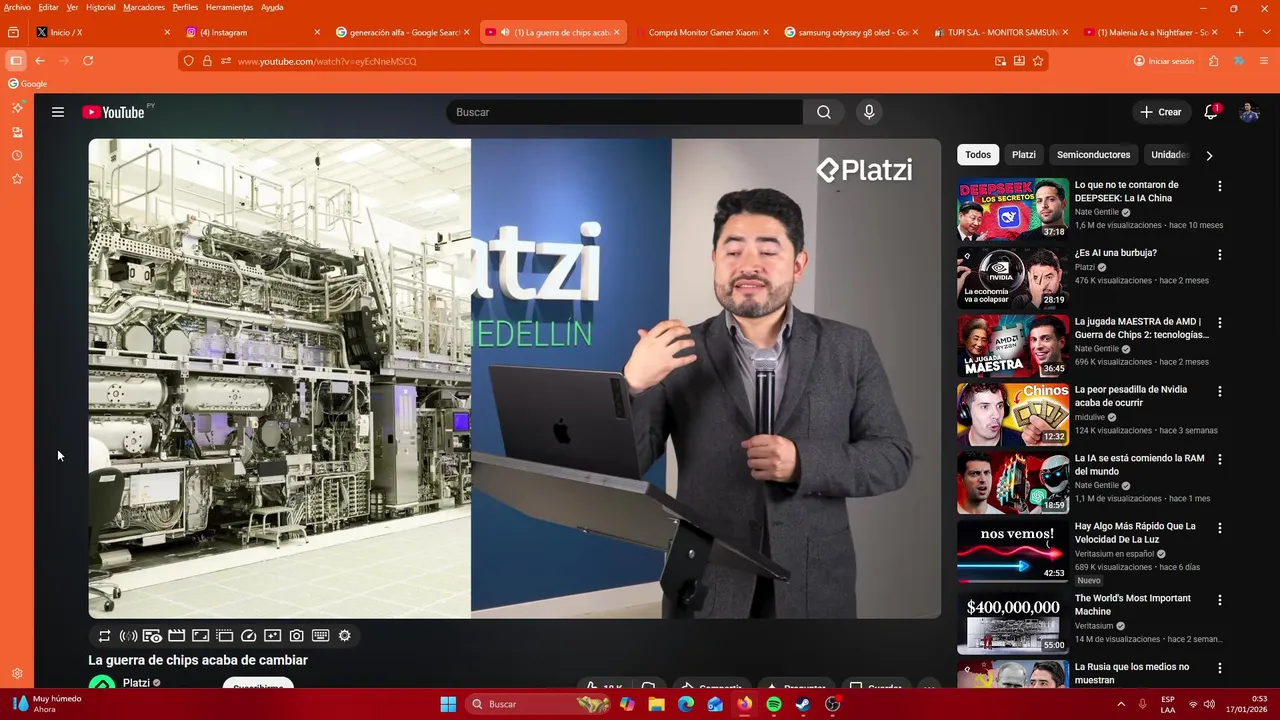The width and height of the screenshot is (1280, 720).
Task: Toggle the resize player icon under video
Action: coord(200,636)
